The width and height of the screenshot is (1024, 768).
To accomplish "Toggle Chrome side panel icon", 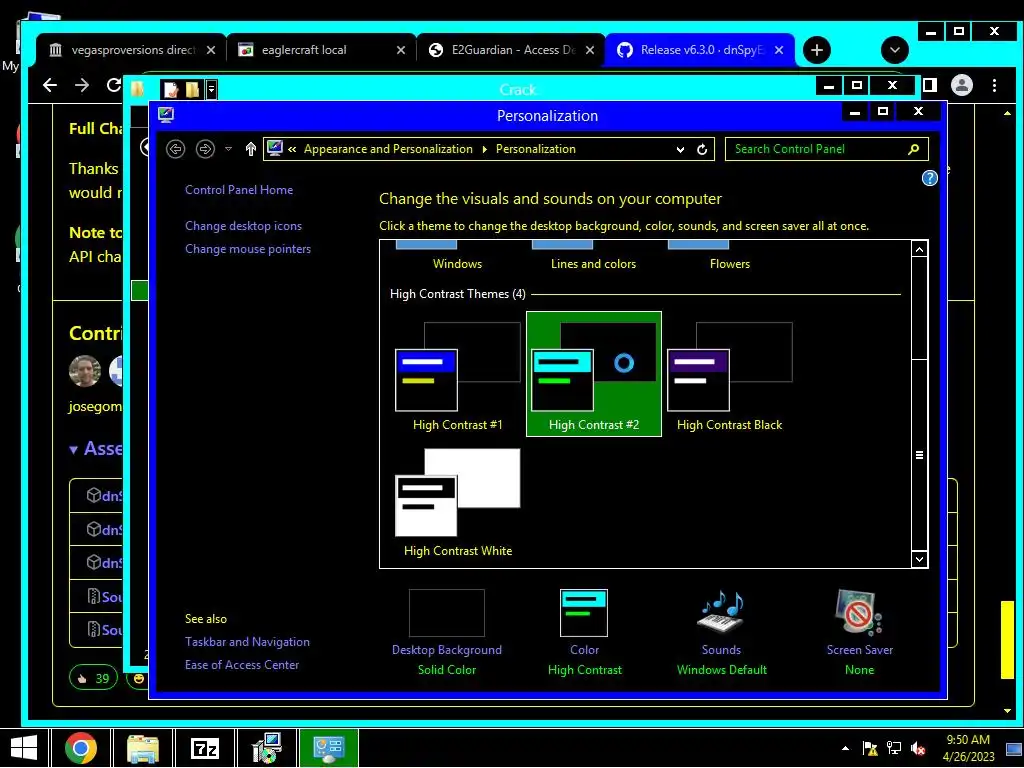I will pyautogui.click(x=930, y=85).
